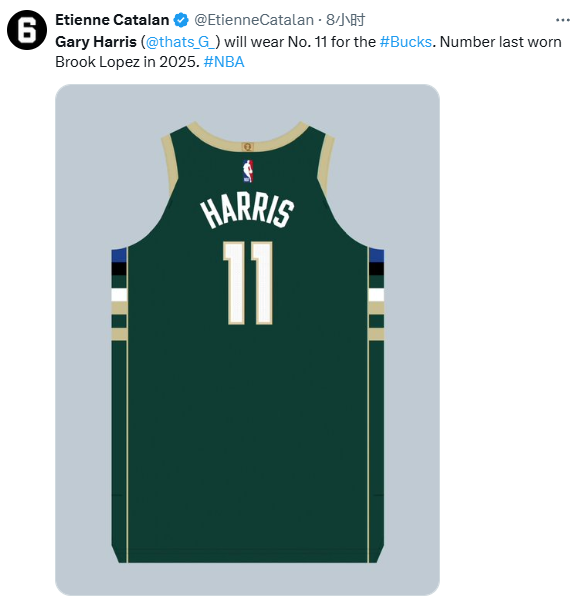Visit the @EtienneCatalan handle link

[254, 20]
